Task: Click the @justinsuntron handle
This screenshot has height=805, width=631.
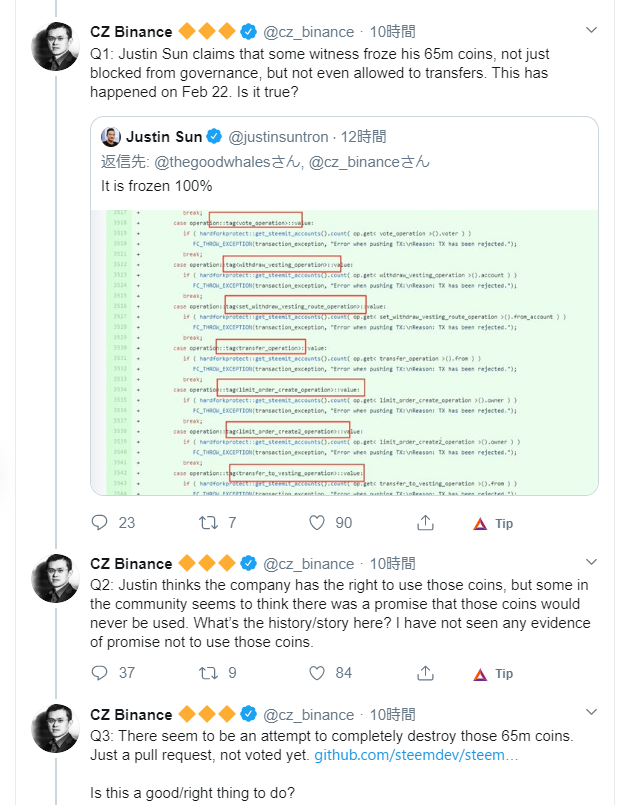Action: point(277,136)
